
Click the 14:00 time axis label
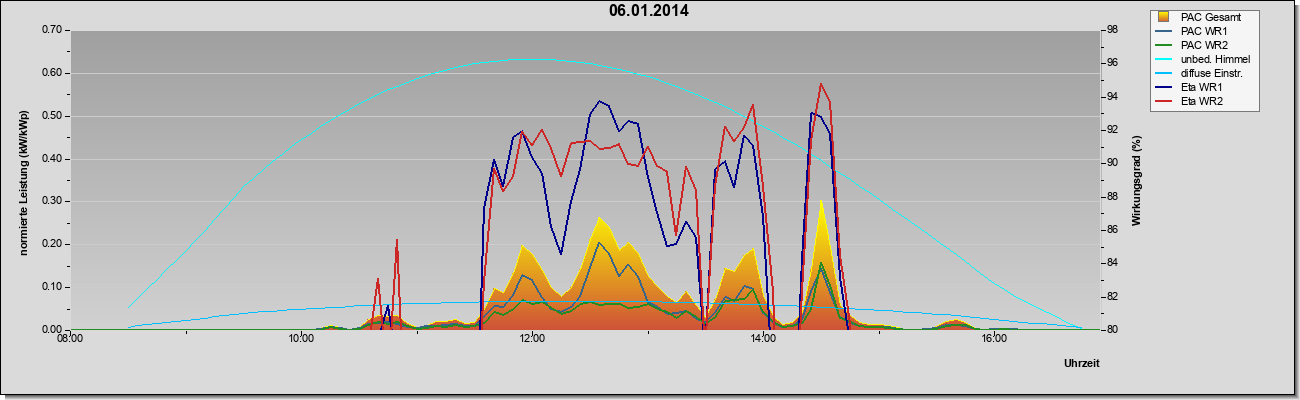point(763,339)
